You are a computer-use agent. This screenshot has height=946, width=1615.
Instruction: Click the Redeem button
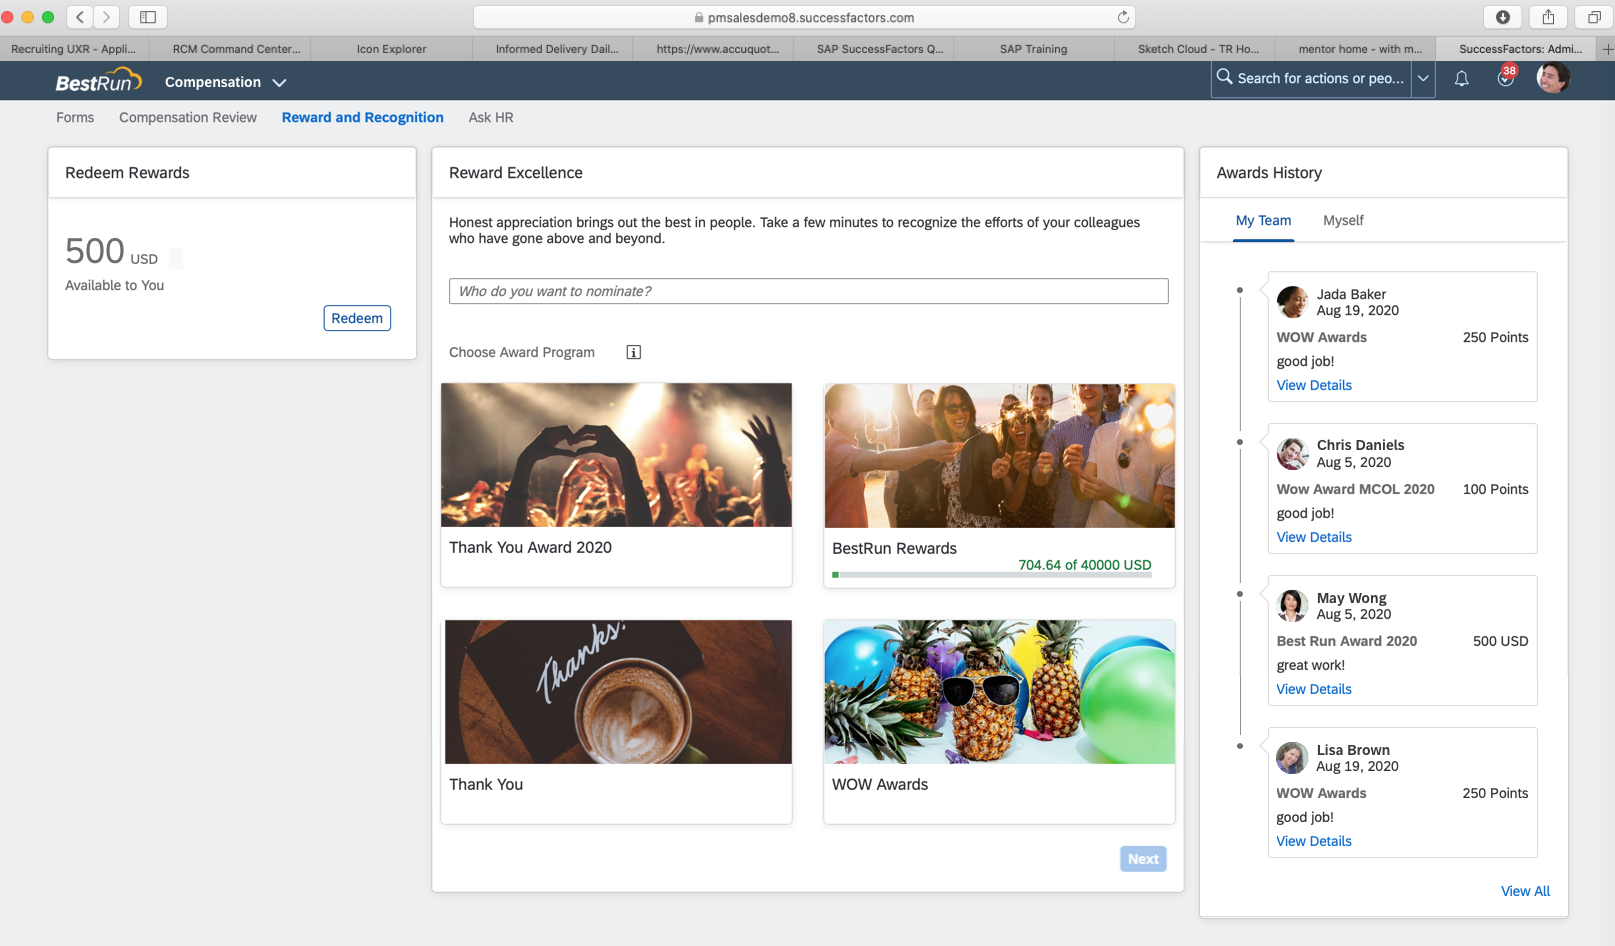357,318
